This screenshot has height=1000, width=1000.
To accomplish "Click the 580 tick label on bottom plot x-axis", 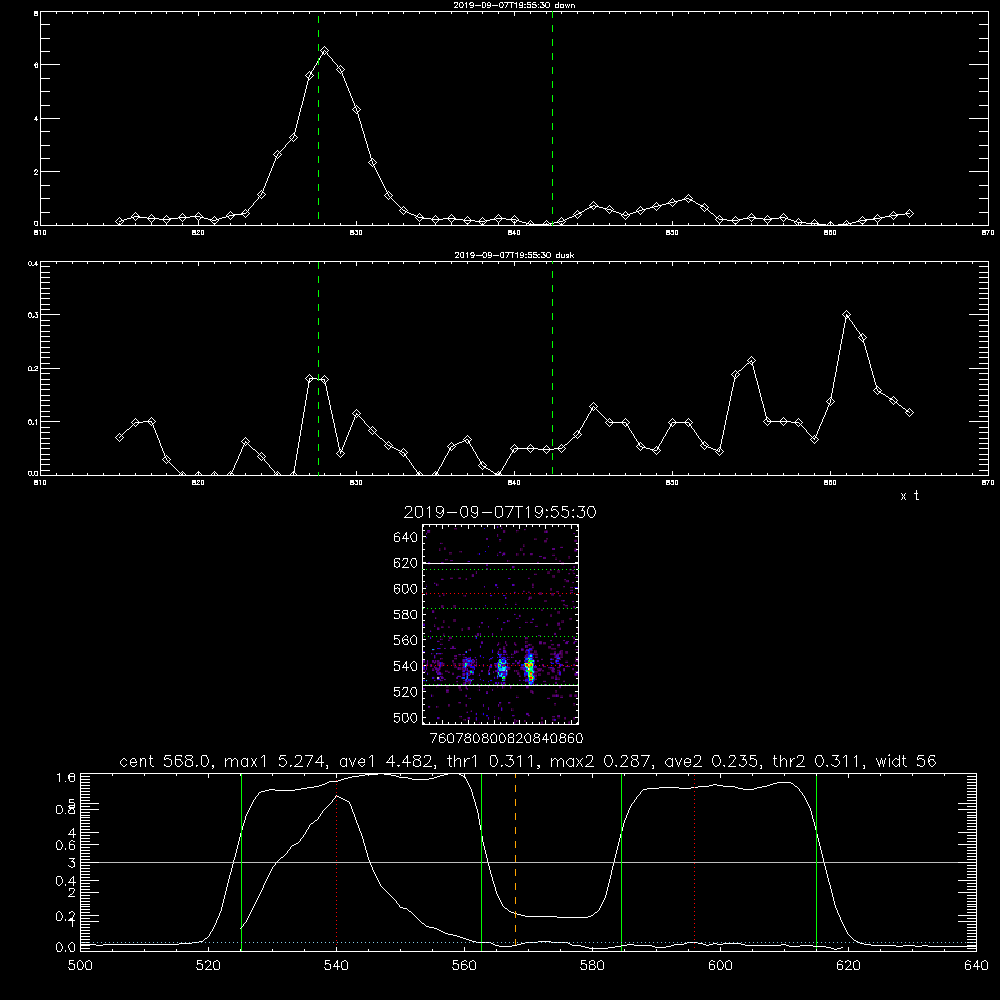I will [592, 966].
